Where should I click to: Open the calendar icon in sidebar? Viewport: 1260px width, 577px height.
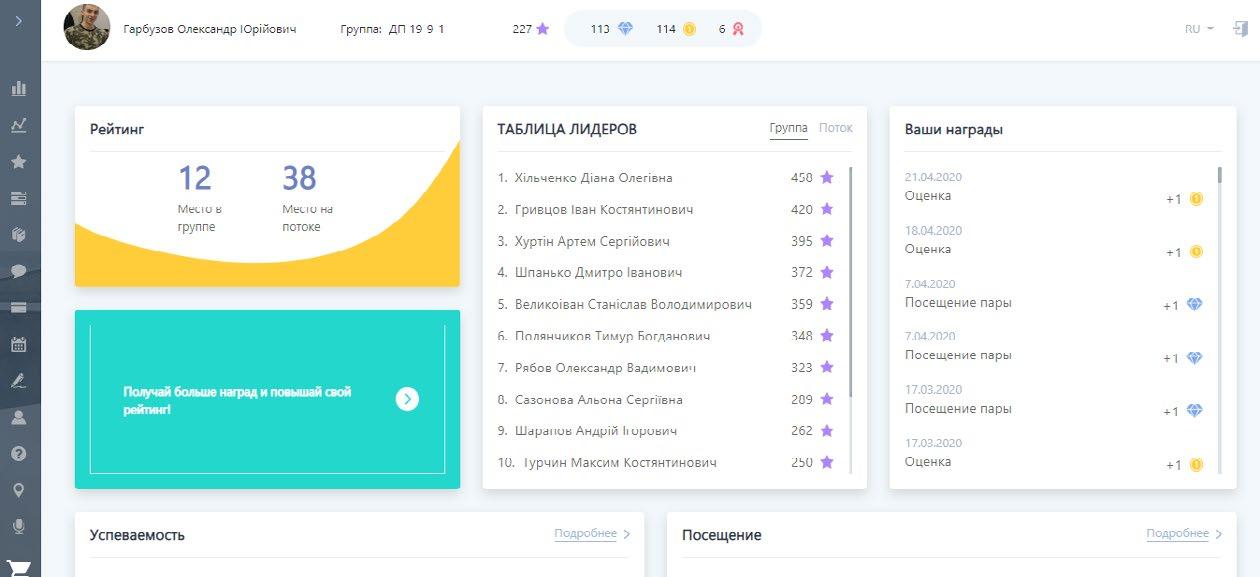click(19, 345)
